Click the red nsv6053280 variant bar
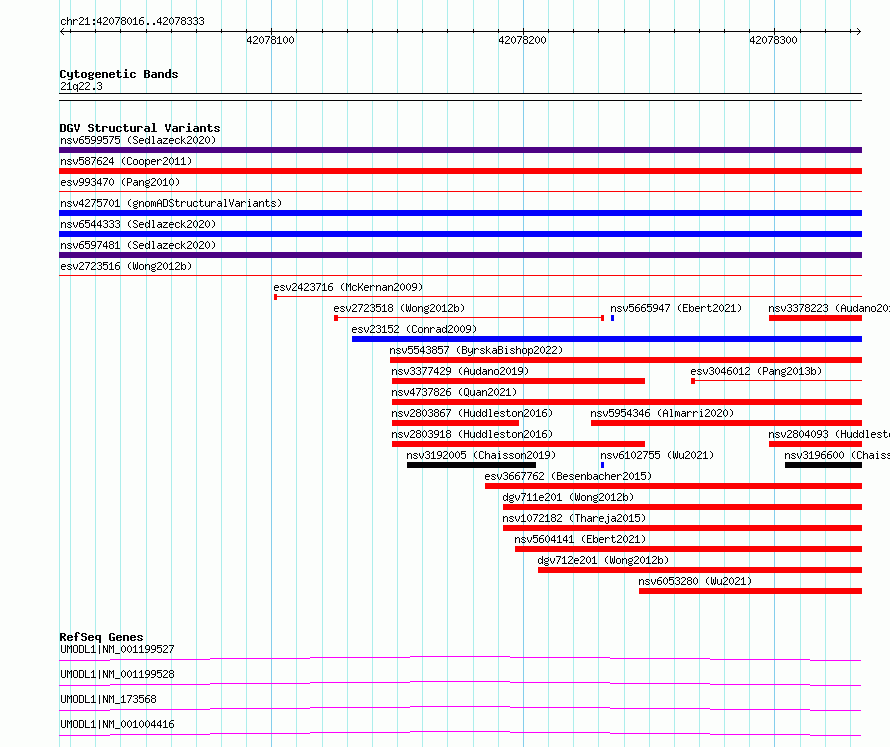Viewport: 890px width, 747px height. 750,591
